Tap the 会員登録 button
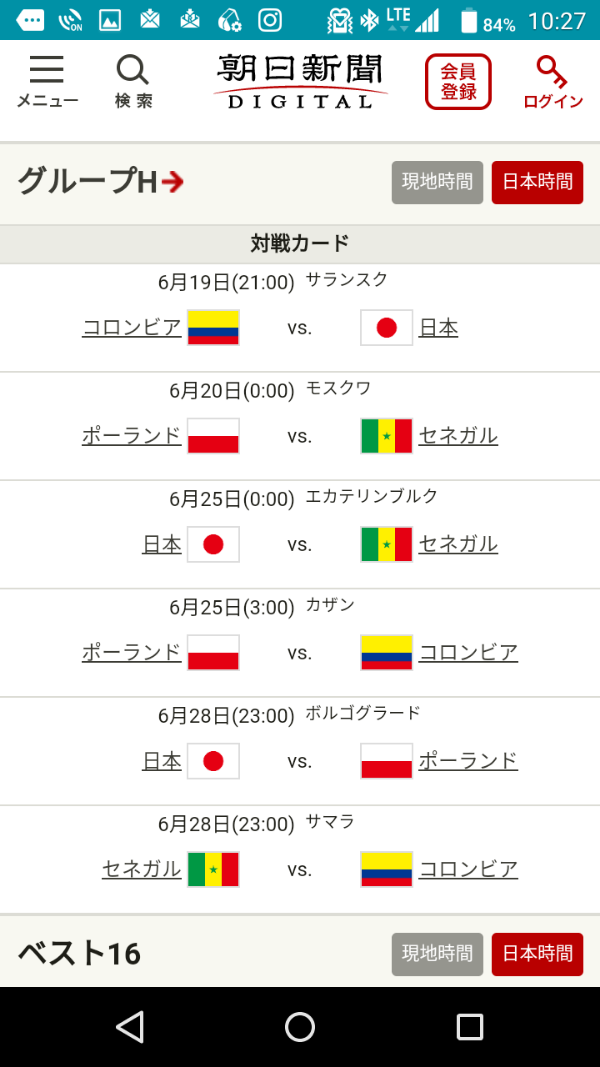 [458, 82]
